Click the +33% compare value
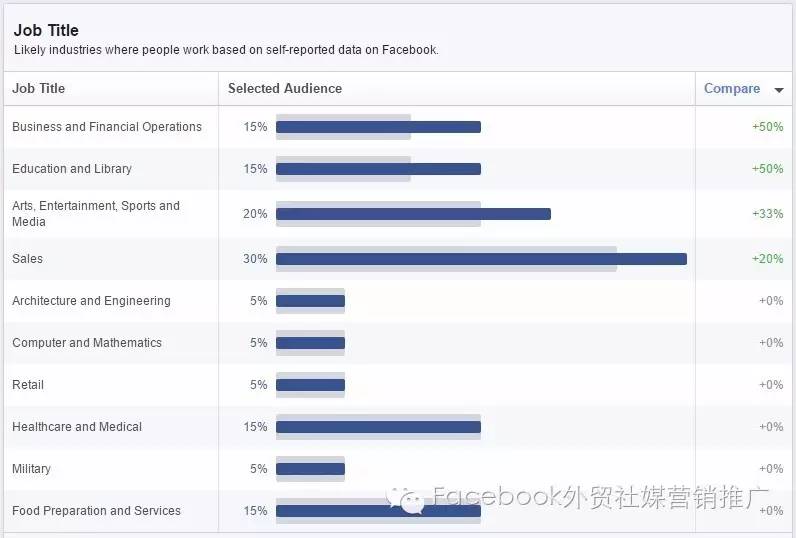The image size is (796, 538). pos(768,214)
